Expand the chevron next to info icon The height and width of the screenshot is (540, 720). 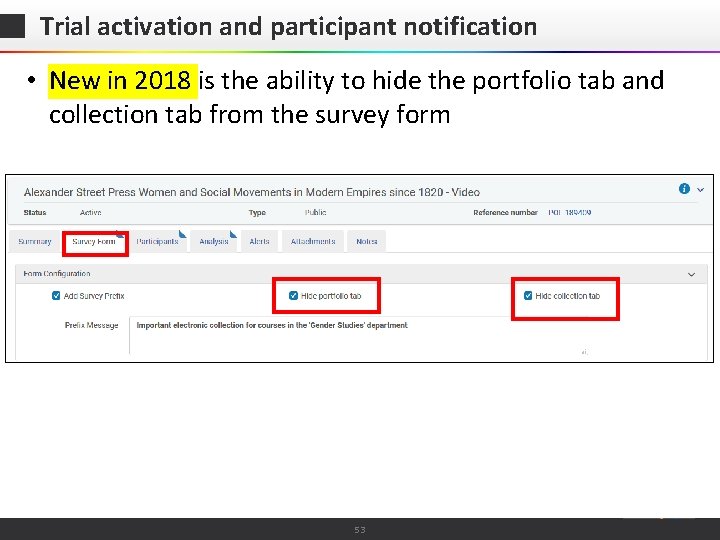[x=700, y=189]
